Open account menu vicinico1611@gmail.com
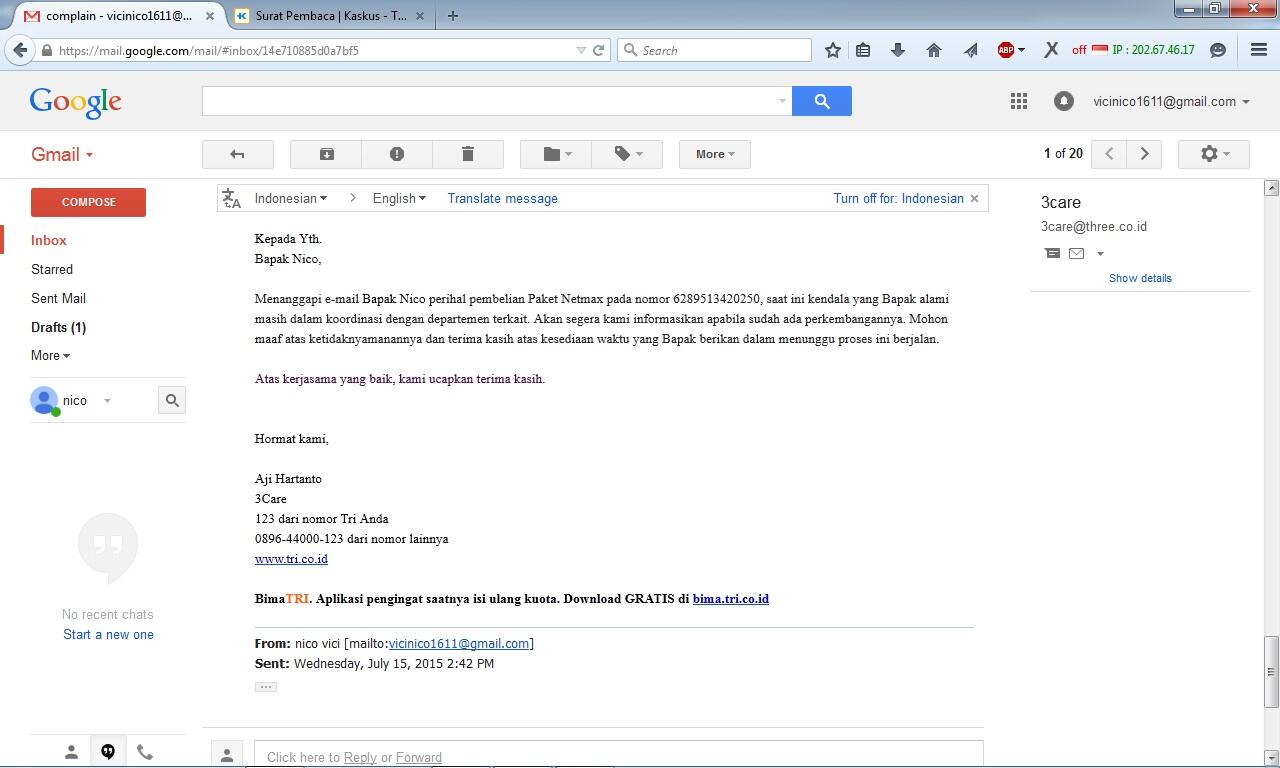 tap(1171, 101)
